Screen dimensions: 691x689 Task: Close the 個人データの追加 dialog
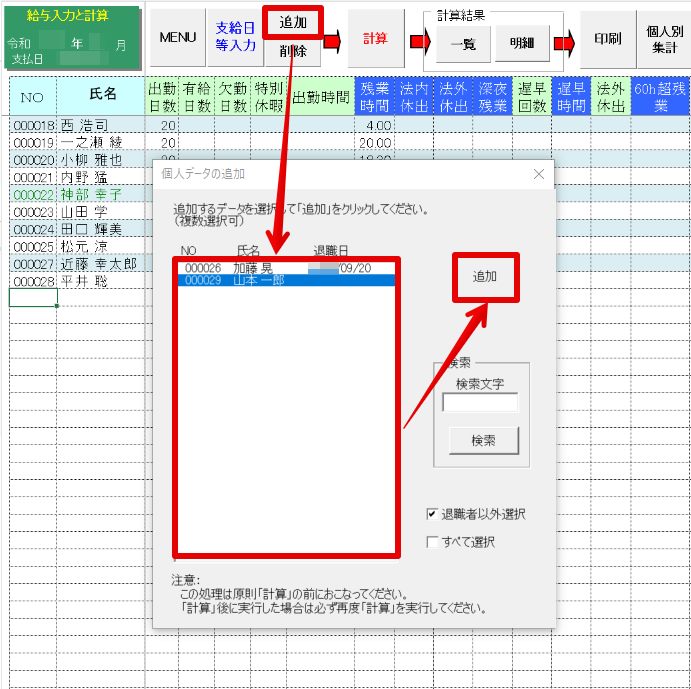pos(539,174)
